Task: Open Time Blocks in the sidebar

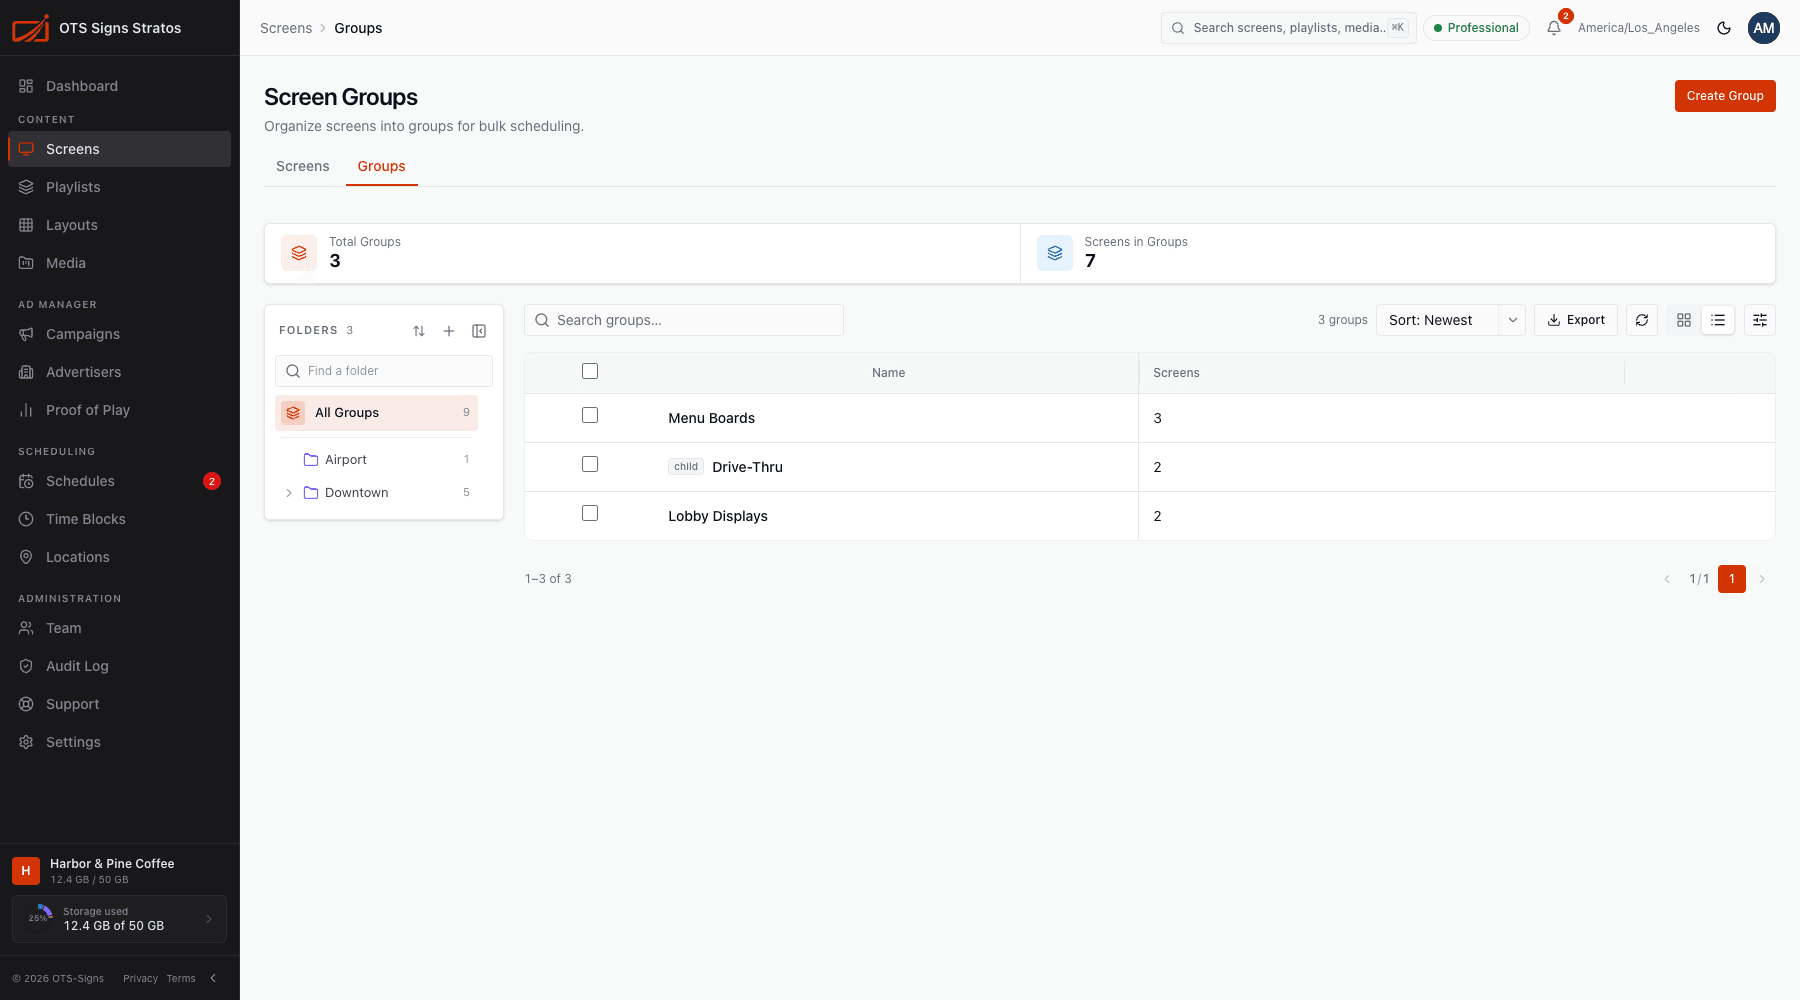Action: point(120,519)
